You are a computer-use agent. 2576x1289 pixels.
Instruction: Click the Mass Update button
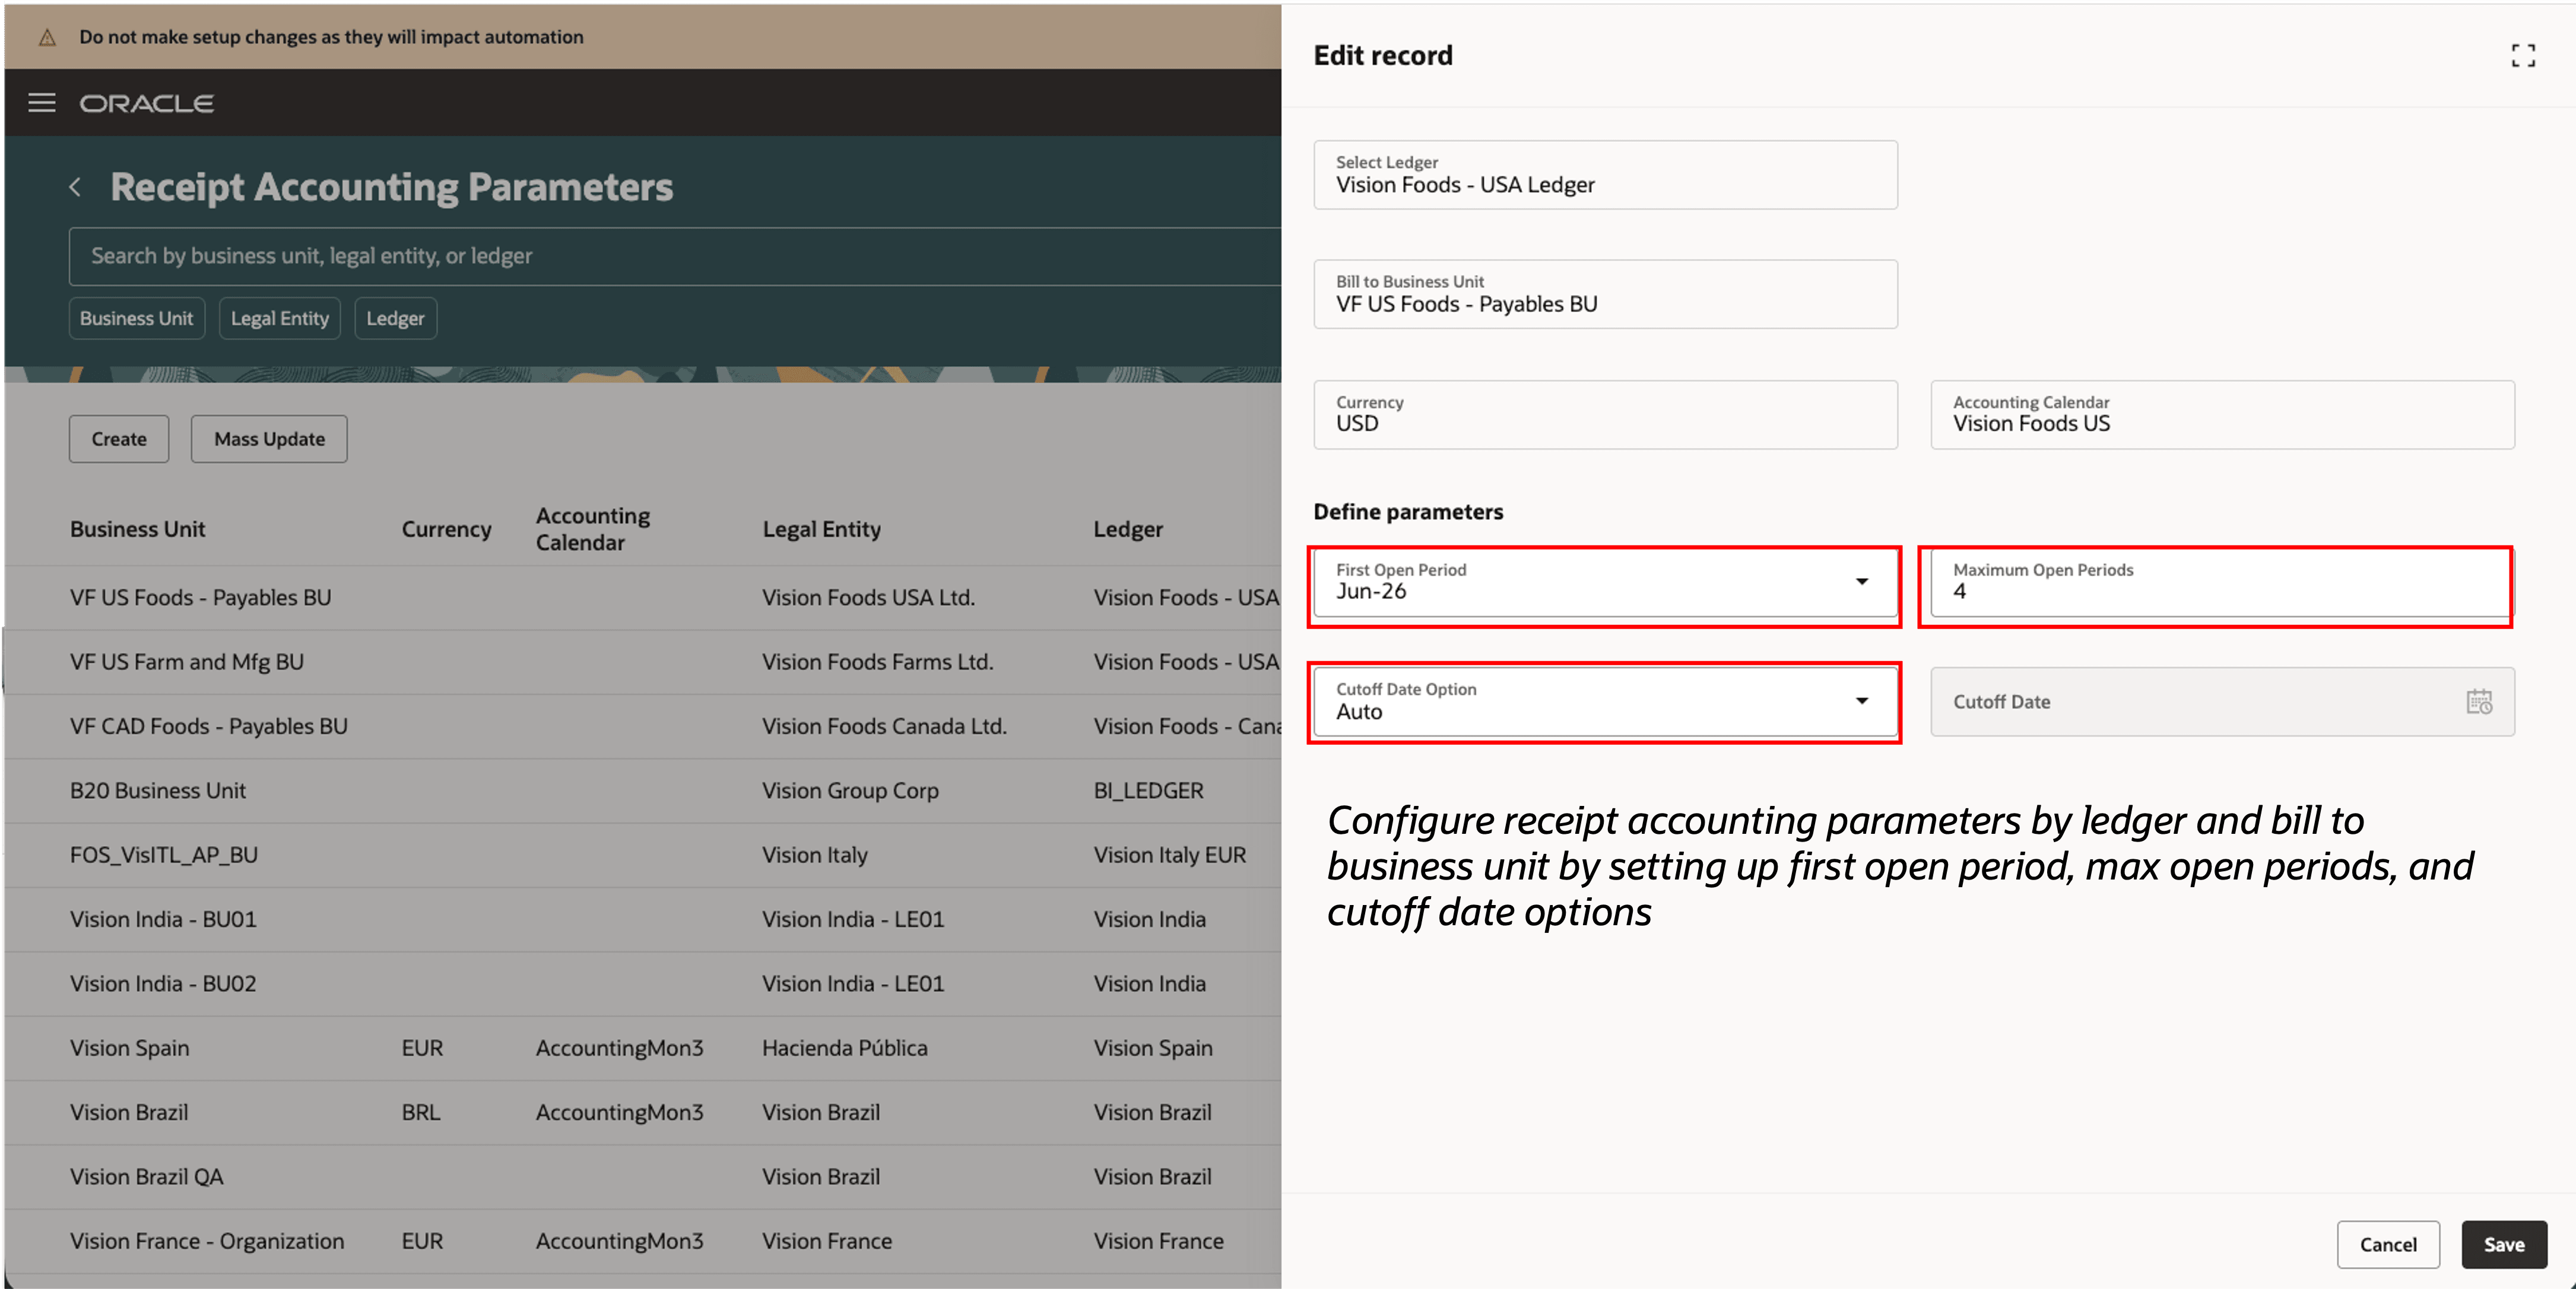point(269,439)
